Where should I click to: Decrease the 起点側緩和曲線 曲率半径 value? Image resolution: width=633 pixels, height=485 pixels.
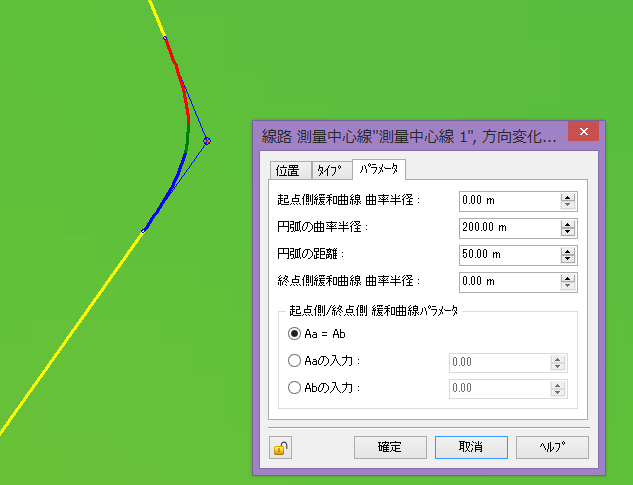[568, 205]
